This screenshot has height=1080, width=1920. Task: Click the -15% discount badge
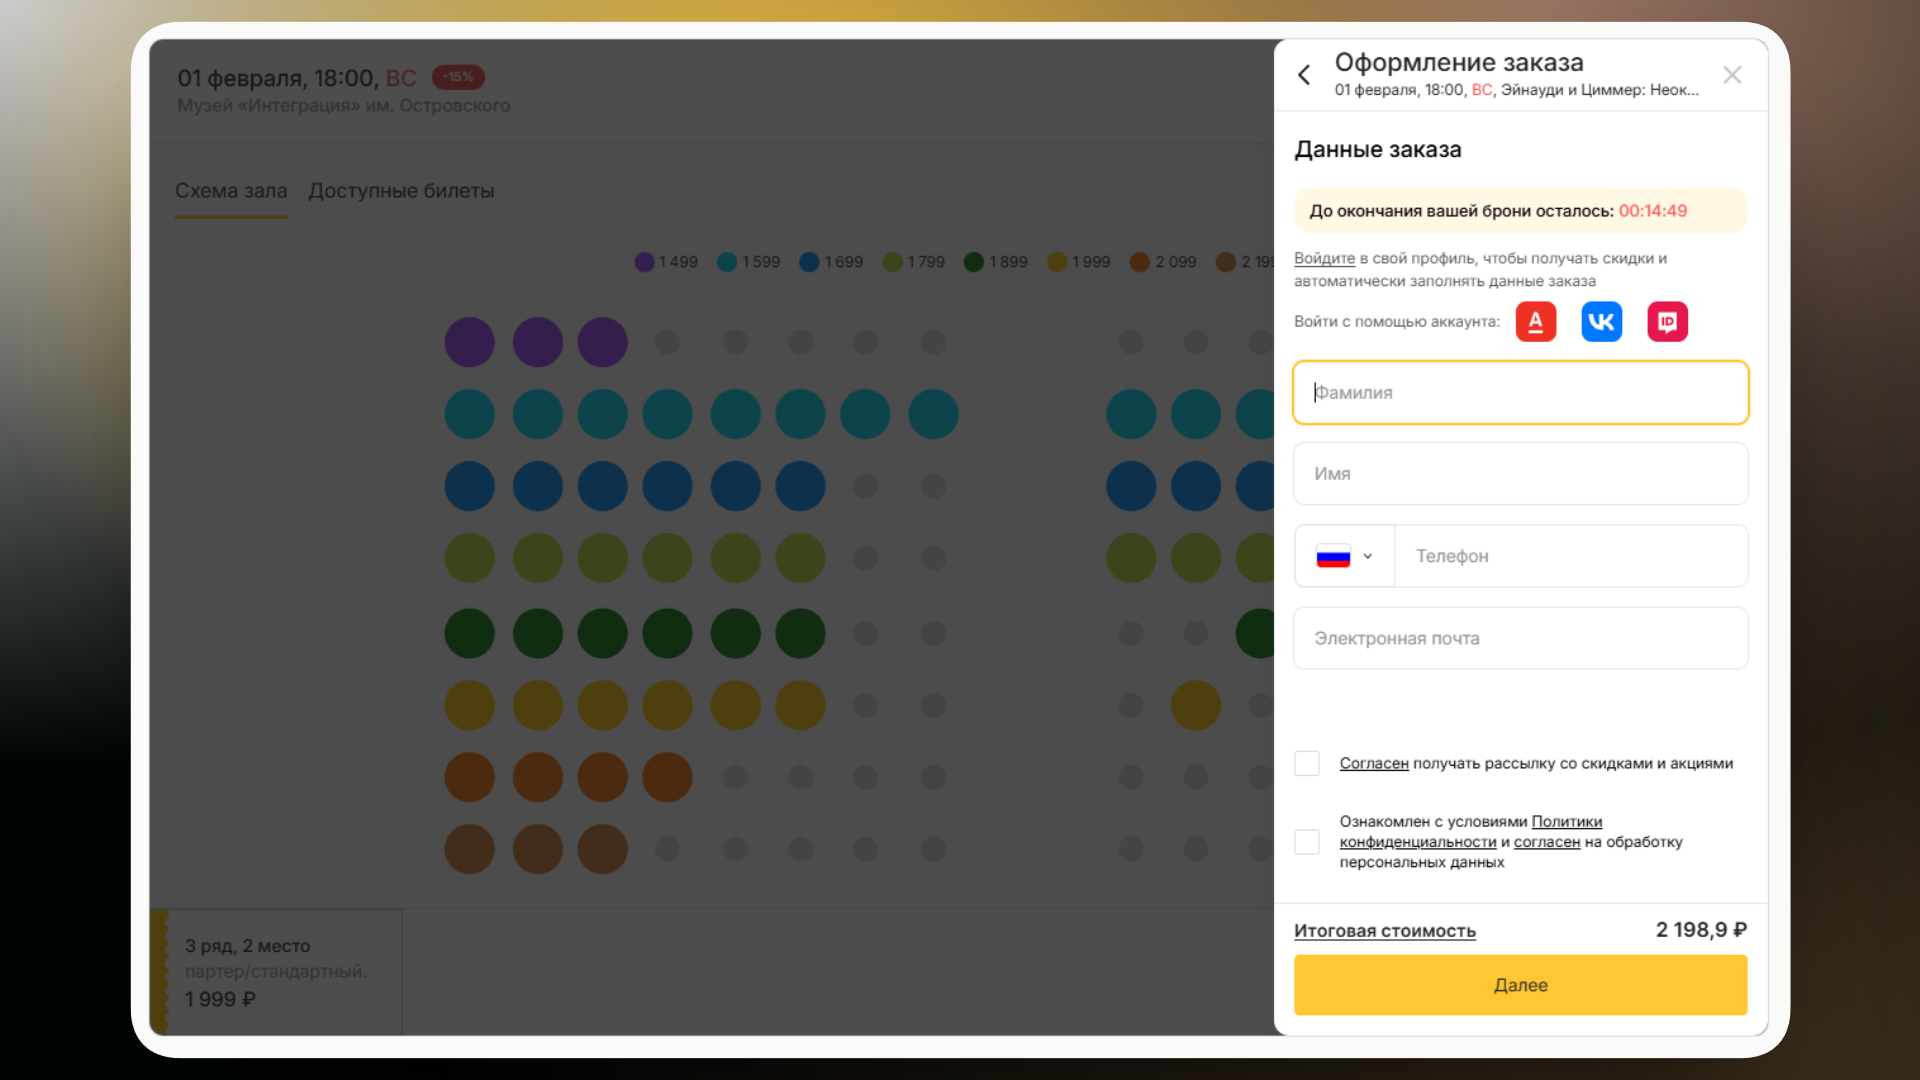(459, 77)
